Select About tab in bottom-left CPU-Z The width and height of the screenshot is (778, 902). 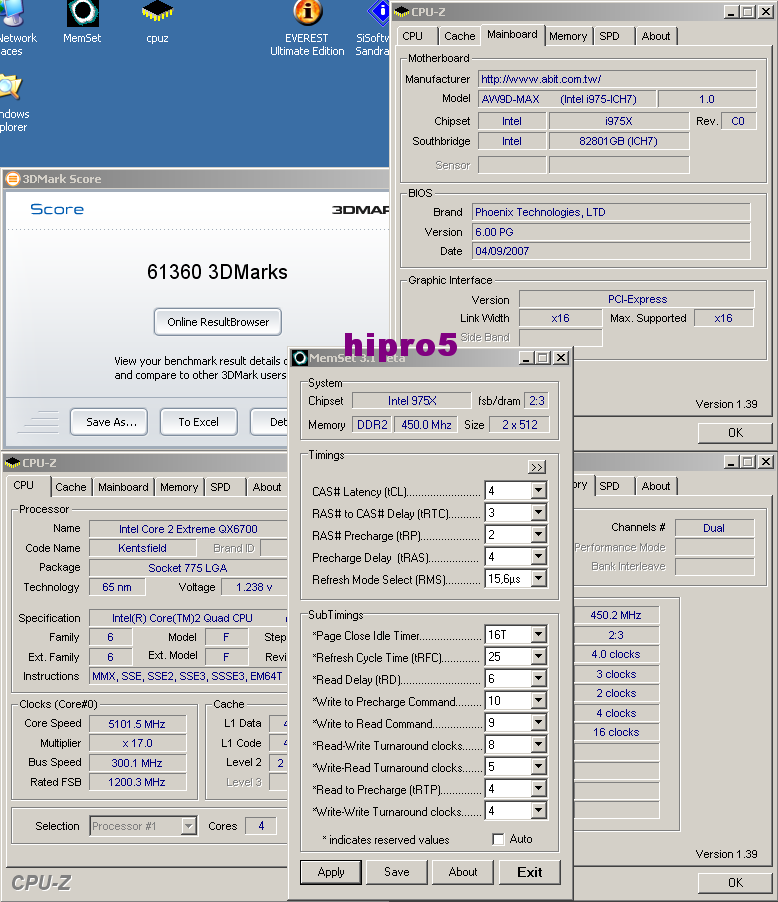tap(267, 487)
